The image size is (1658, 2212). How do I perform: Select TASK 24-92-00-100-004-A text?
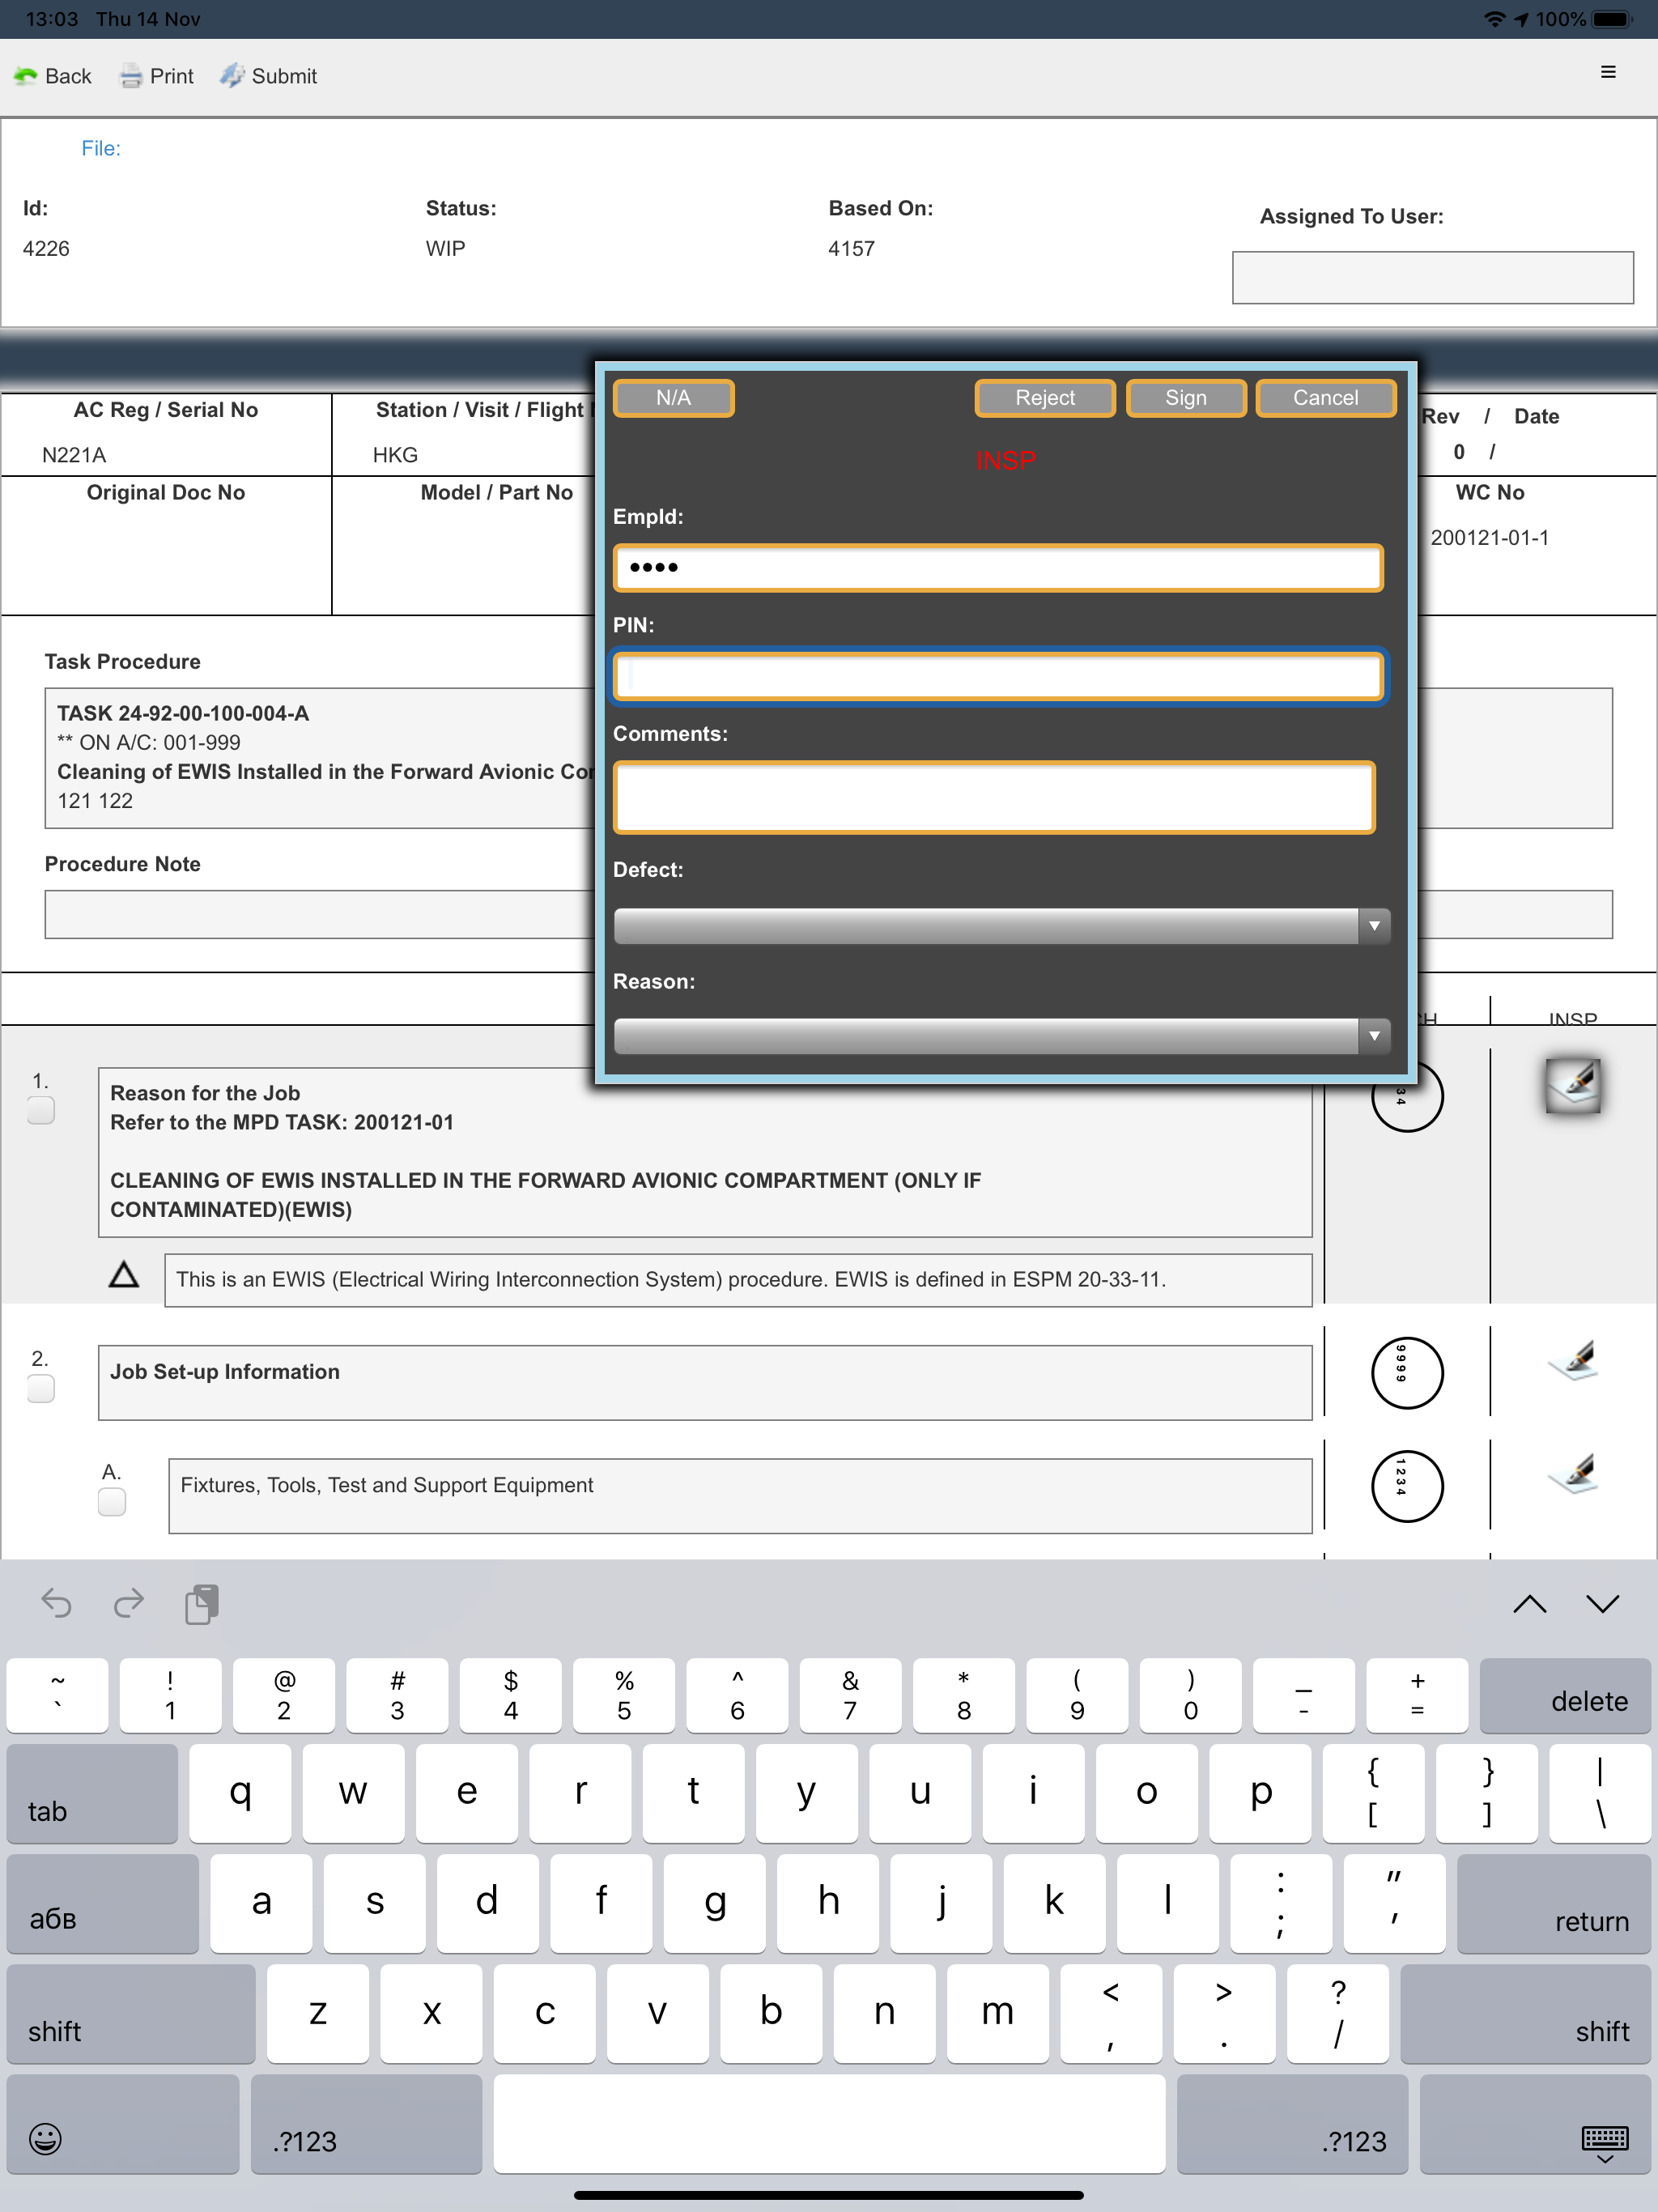tap(183, 713)
